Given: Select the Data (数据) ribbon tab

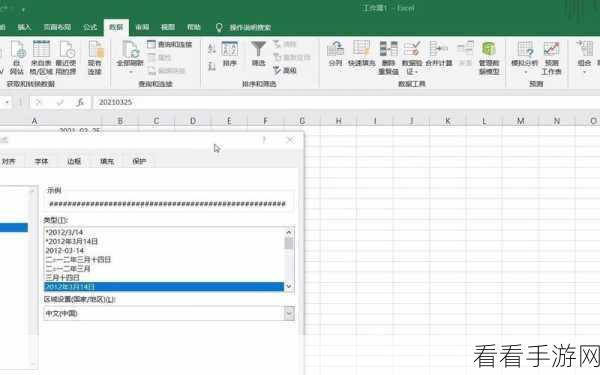Looking at the screenshot, I should click(116, 27).
